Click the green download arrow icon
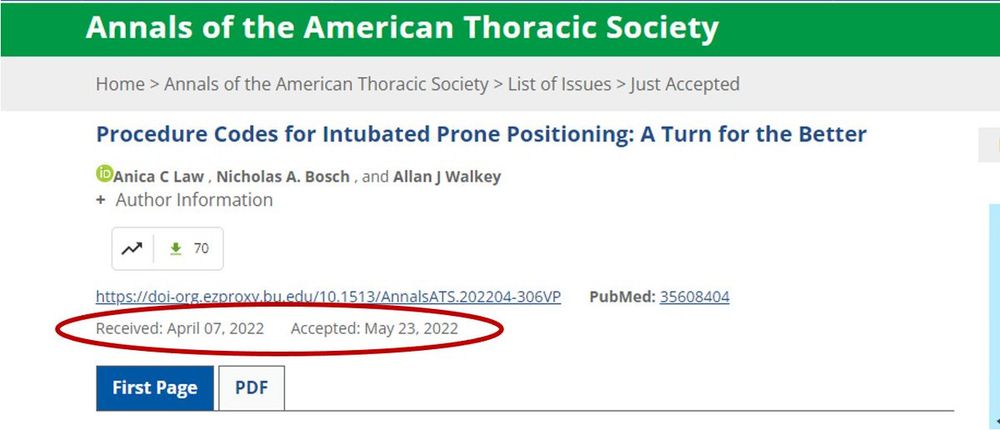The height and width of the screenshot is (430, 1000). tap(175, 249)
